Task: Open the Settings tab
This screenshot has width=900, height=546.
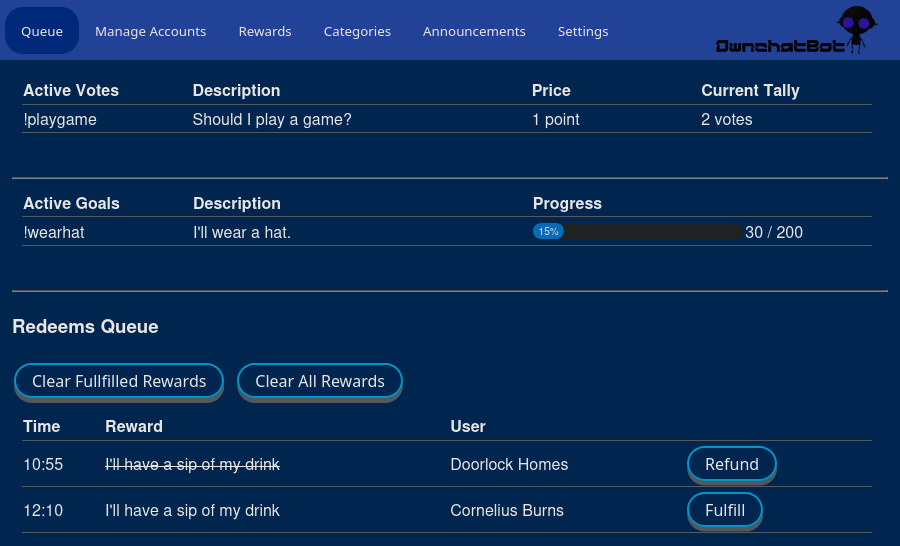Action: pyautogui.click(x=583, y=31)
